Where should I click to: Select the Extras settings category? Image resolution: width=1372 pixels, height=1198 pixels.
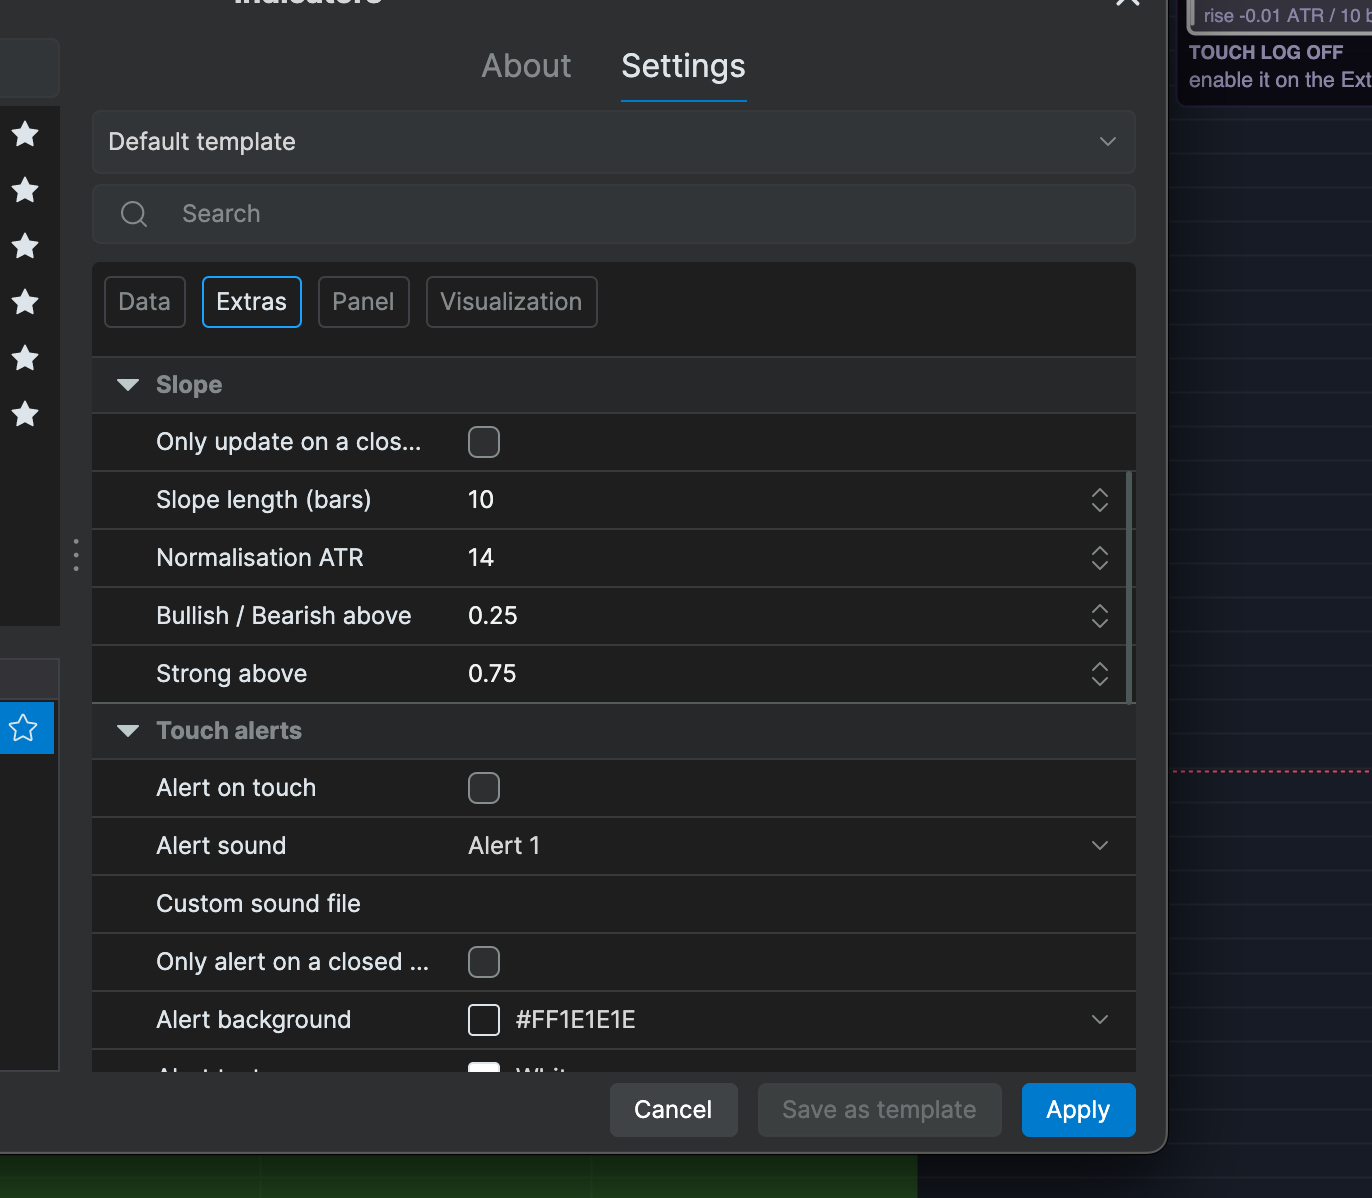pos(252,302)
